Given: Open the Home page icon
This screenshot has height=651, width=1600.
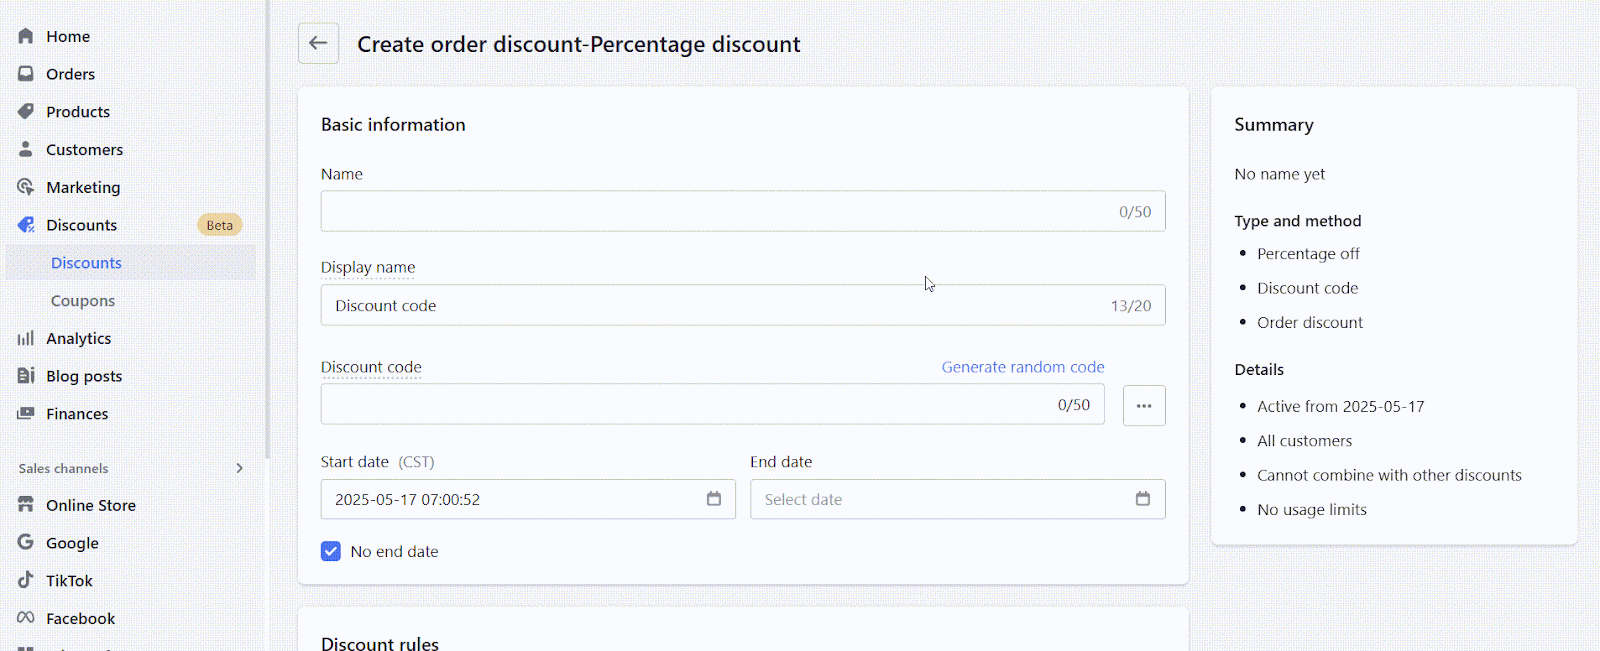Looking at the screenshot, I should (26, 36).
